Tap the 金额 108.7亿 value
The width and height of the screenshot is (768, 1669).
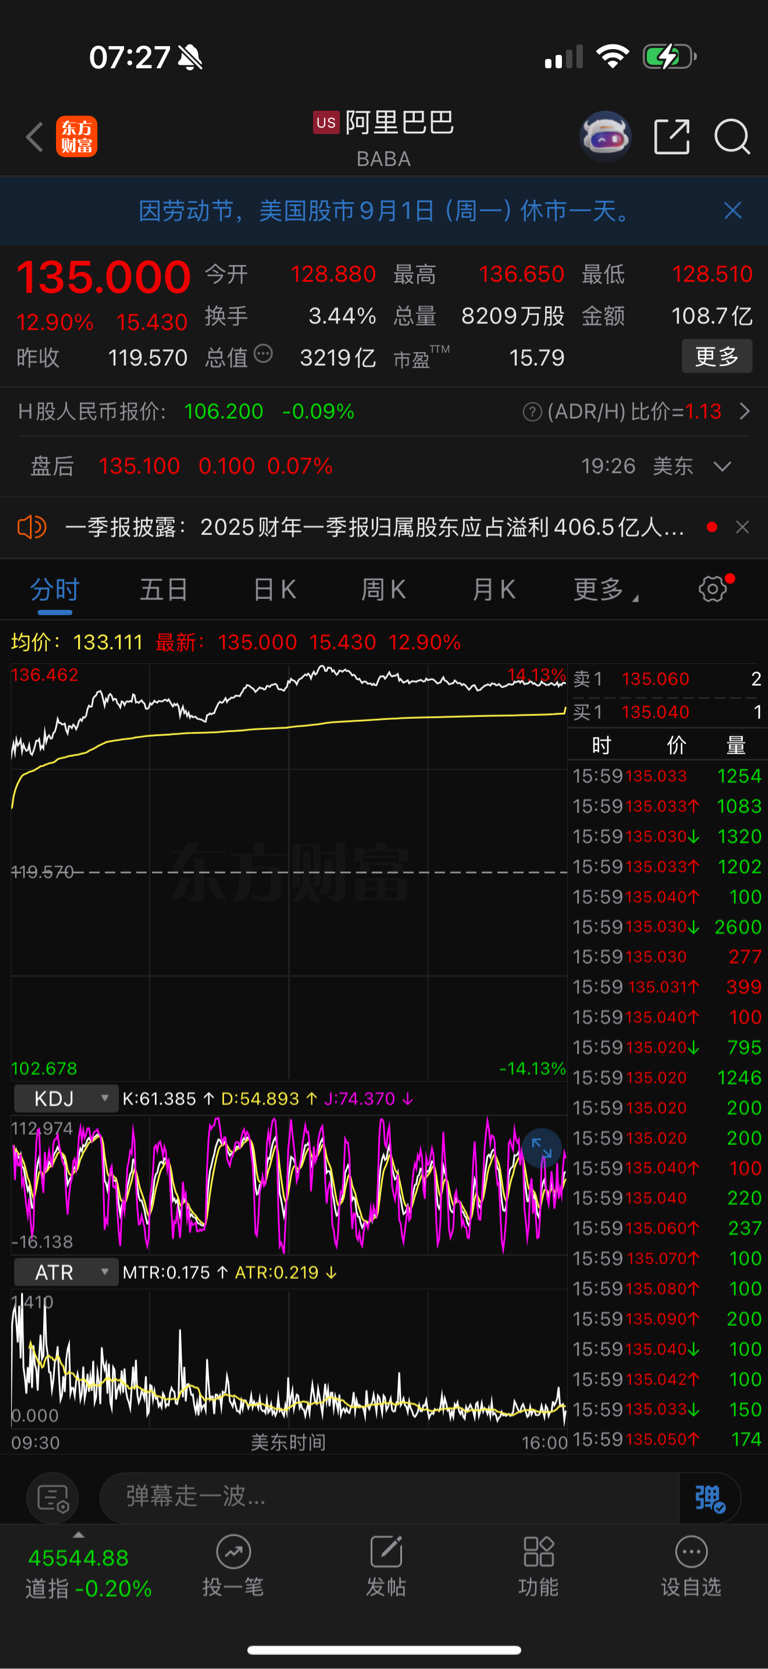[711, 316]
